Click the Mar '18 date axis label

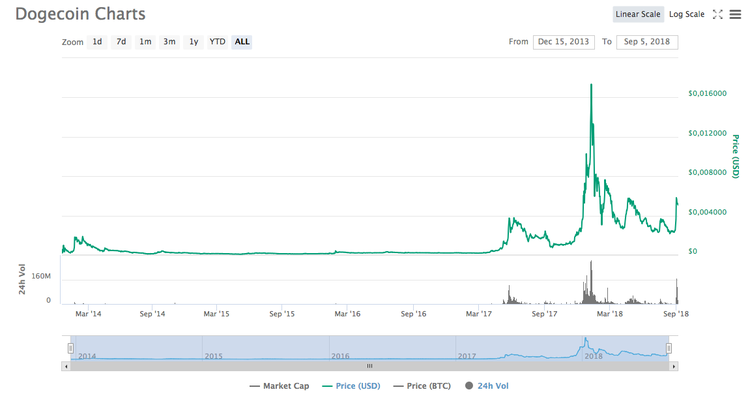pyautogui.click(x=610, y=314)
